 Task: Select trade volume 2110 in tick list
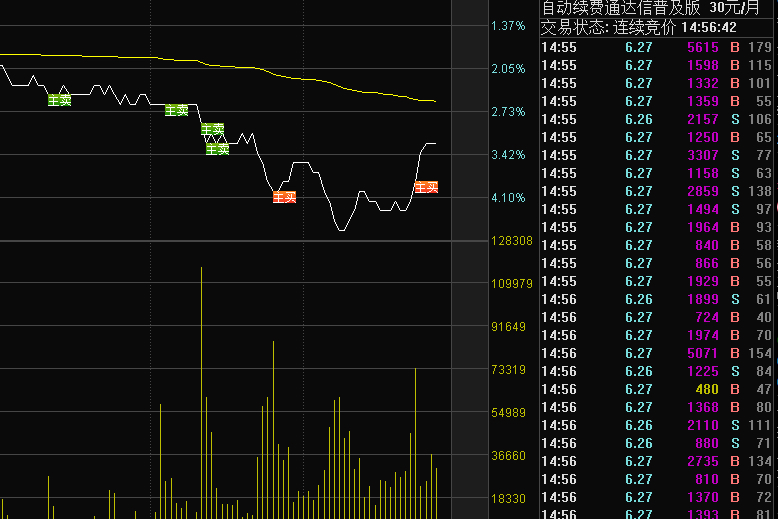tap(703, 425)
